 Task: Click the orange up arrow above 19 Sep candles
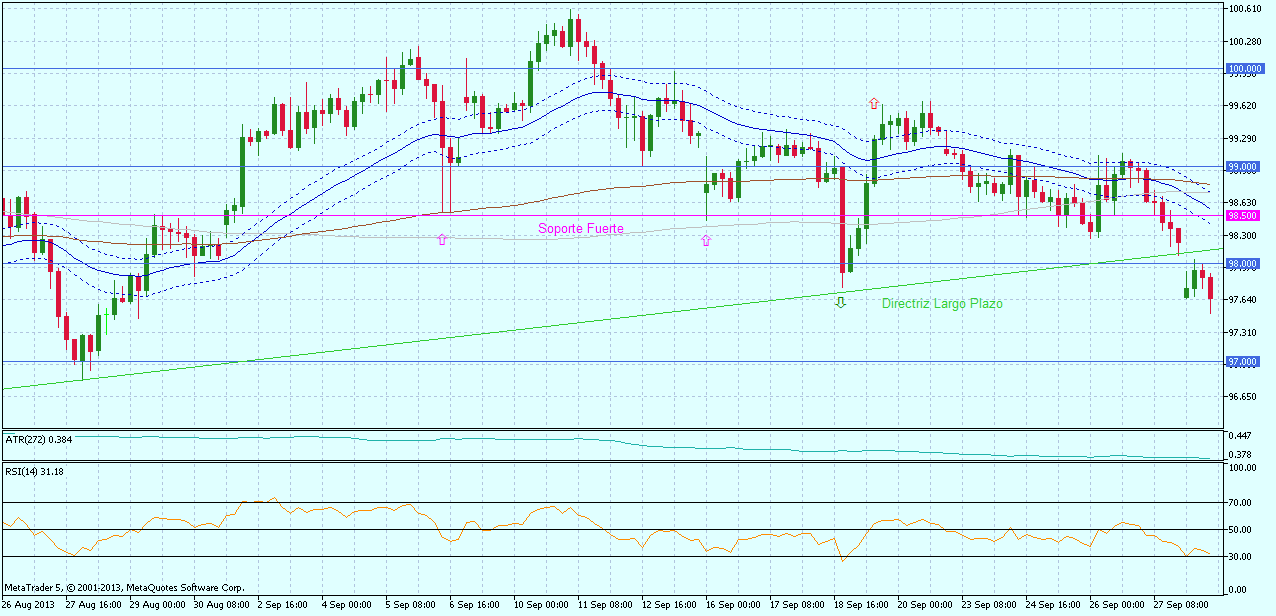coord(873,102)
